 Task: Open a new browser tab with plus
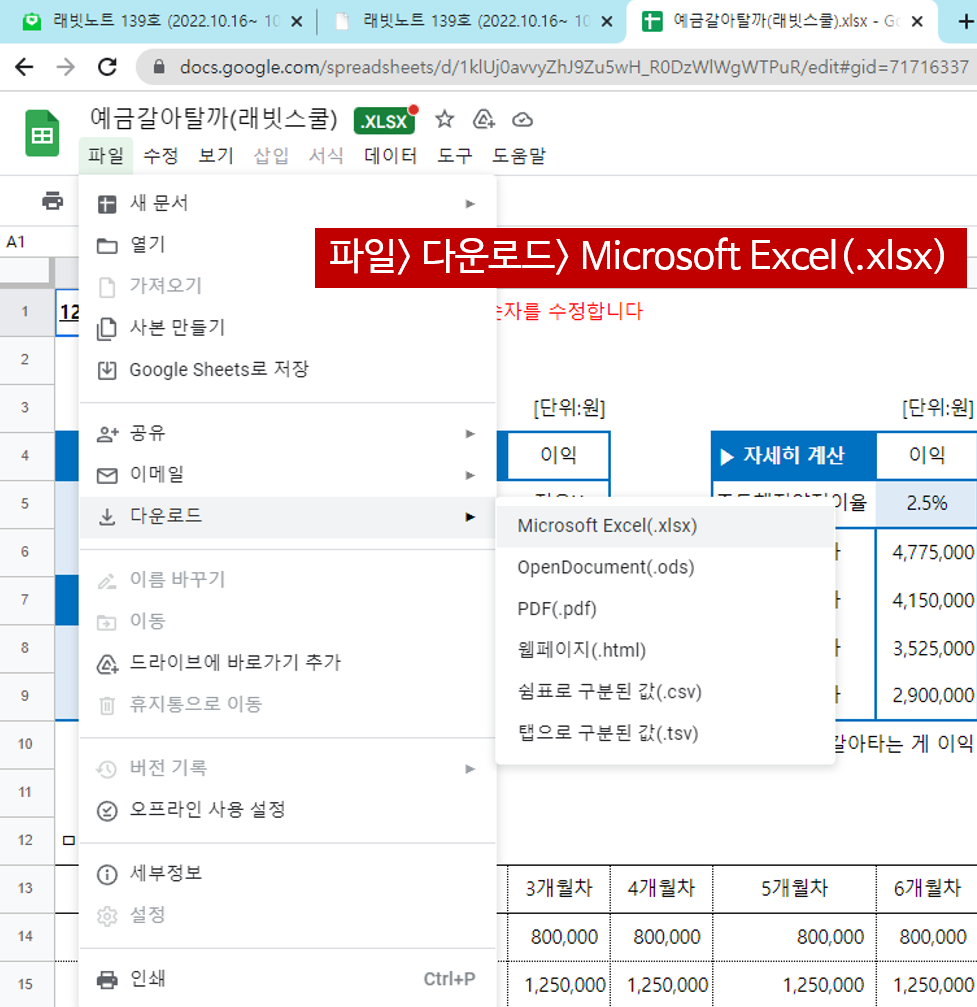tap(965, 21)
